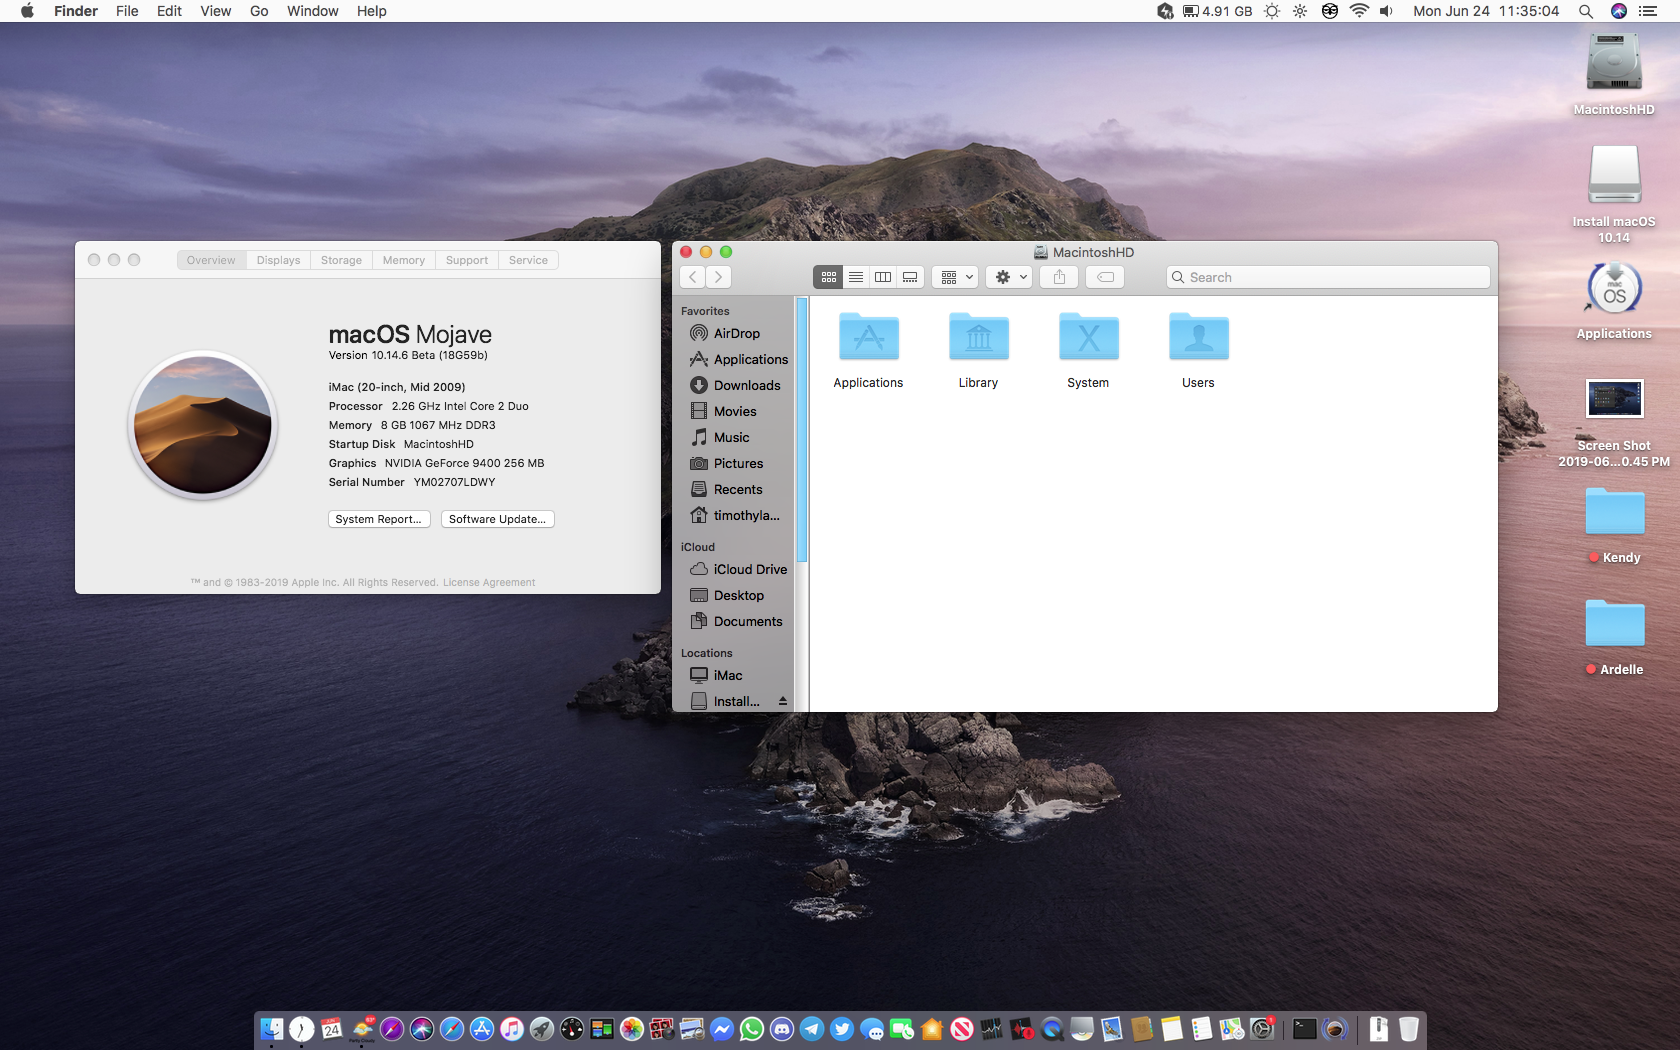
Task: Select gallery view in Finder toolbar
Action: coord(910,277)
